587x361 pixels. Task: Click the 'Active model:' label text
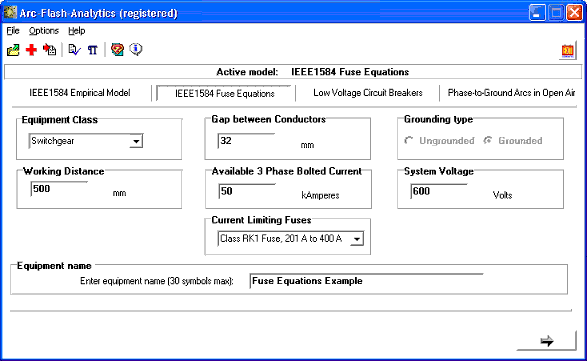click(247, 72)
